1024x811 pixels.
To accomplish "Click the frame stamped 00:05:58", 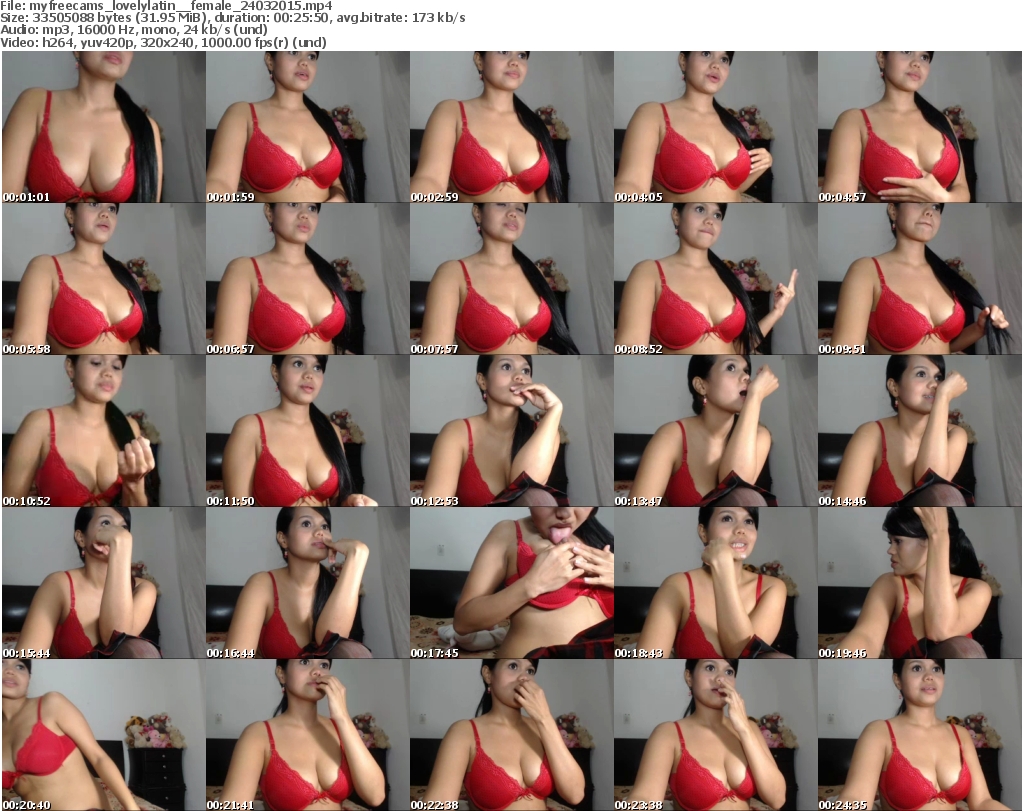I will [104, 279].
